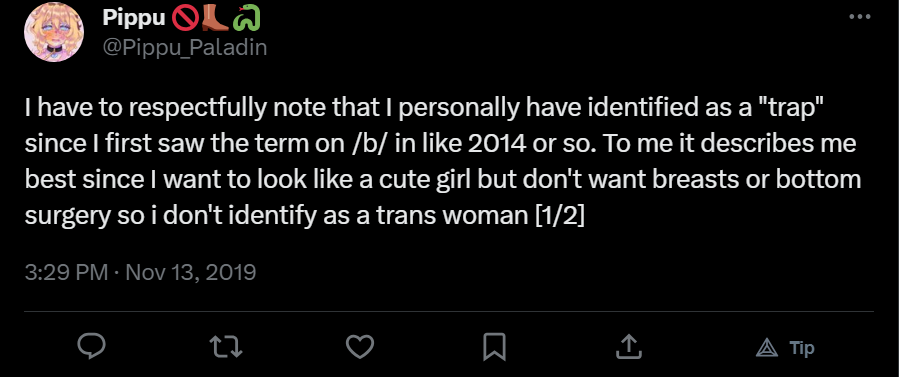This screenshot has width=899, height=377.
Task: Click the red prohibited sign emoji
Action: pos(185,18)
